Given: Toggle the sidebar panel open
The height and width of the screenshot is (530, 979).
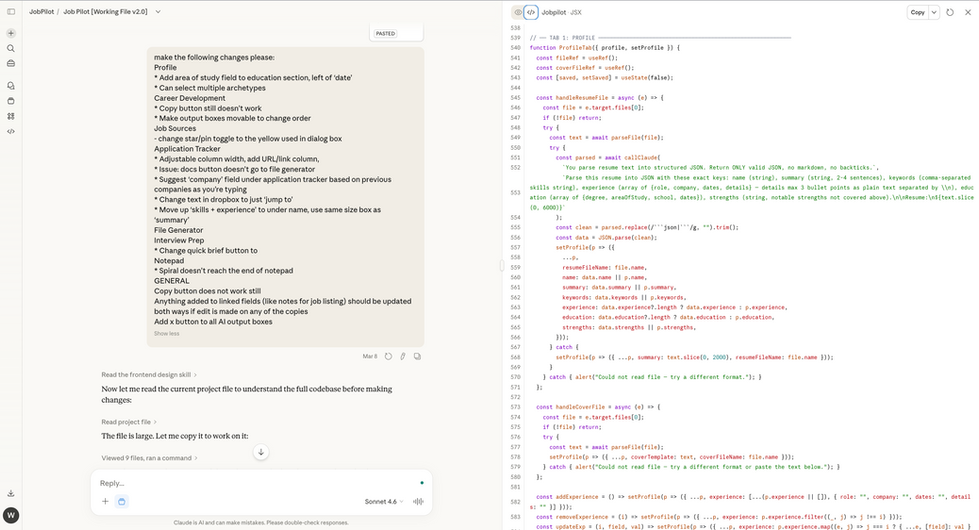Looking at the screenshot, I should pos(11,12).
